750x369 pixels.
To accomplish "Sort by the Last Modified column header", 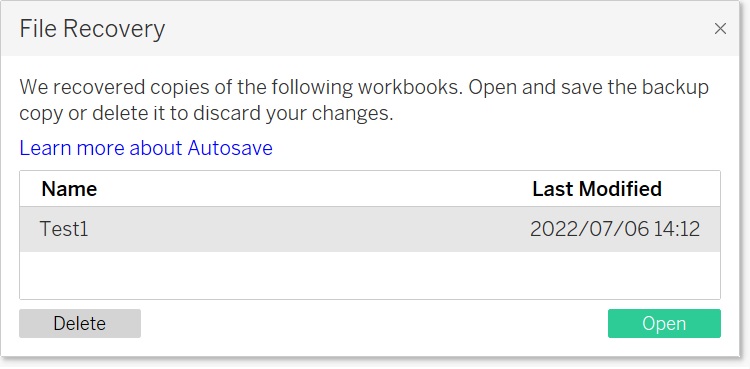I will [597, 189].
